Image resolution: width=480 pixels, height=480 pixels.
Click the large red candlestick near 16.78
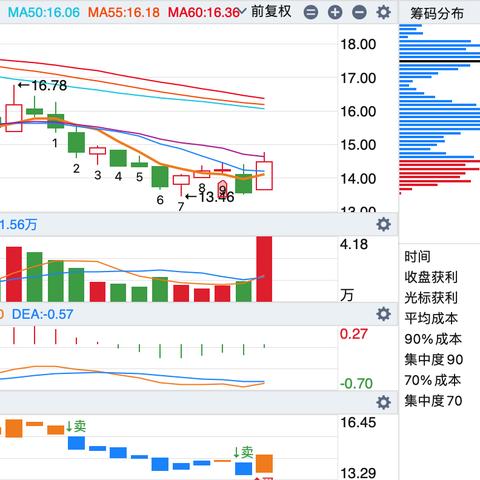[14, 118]
